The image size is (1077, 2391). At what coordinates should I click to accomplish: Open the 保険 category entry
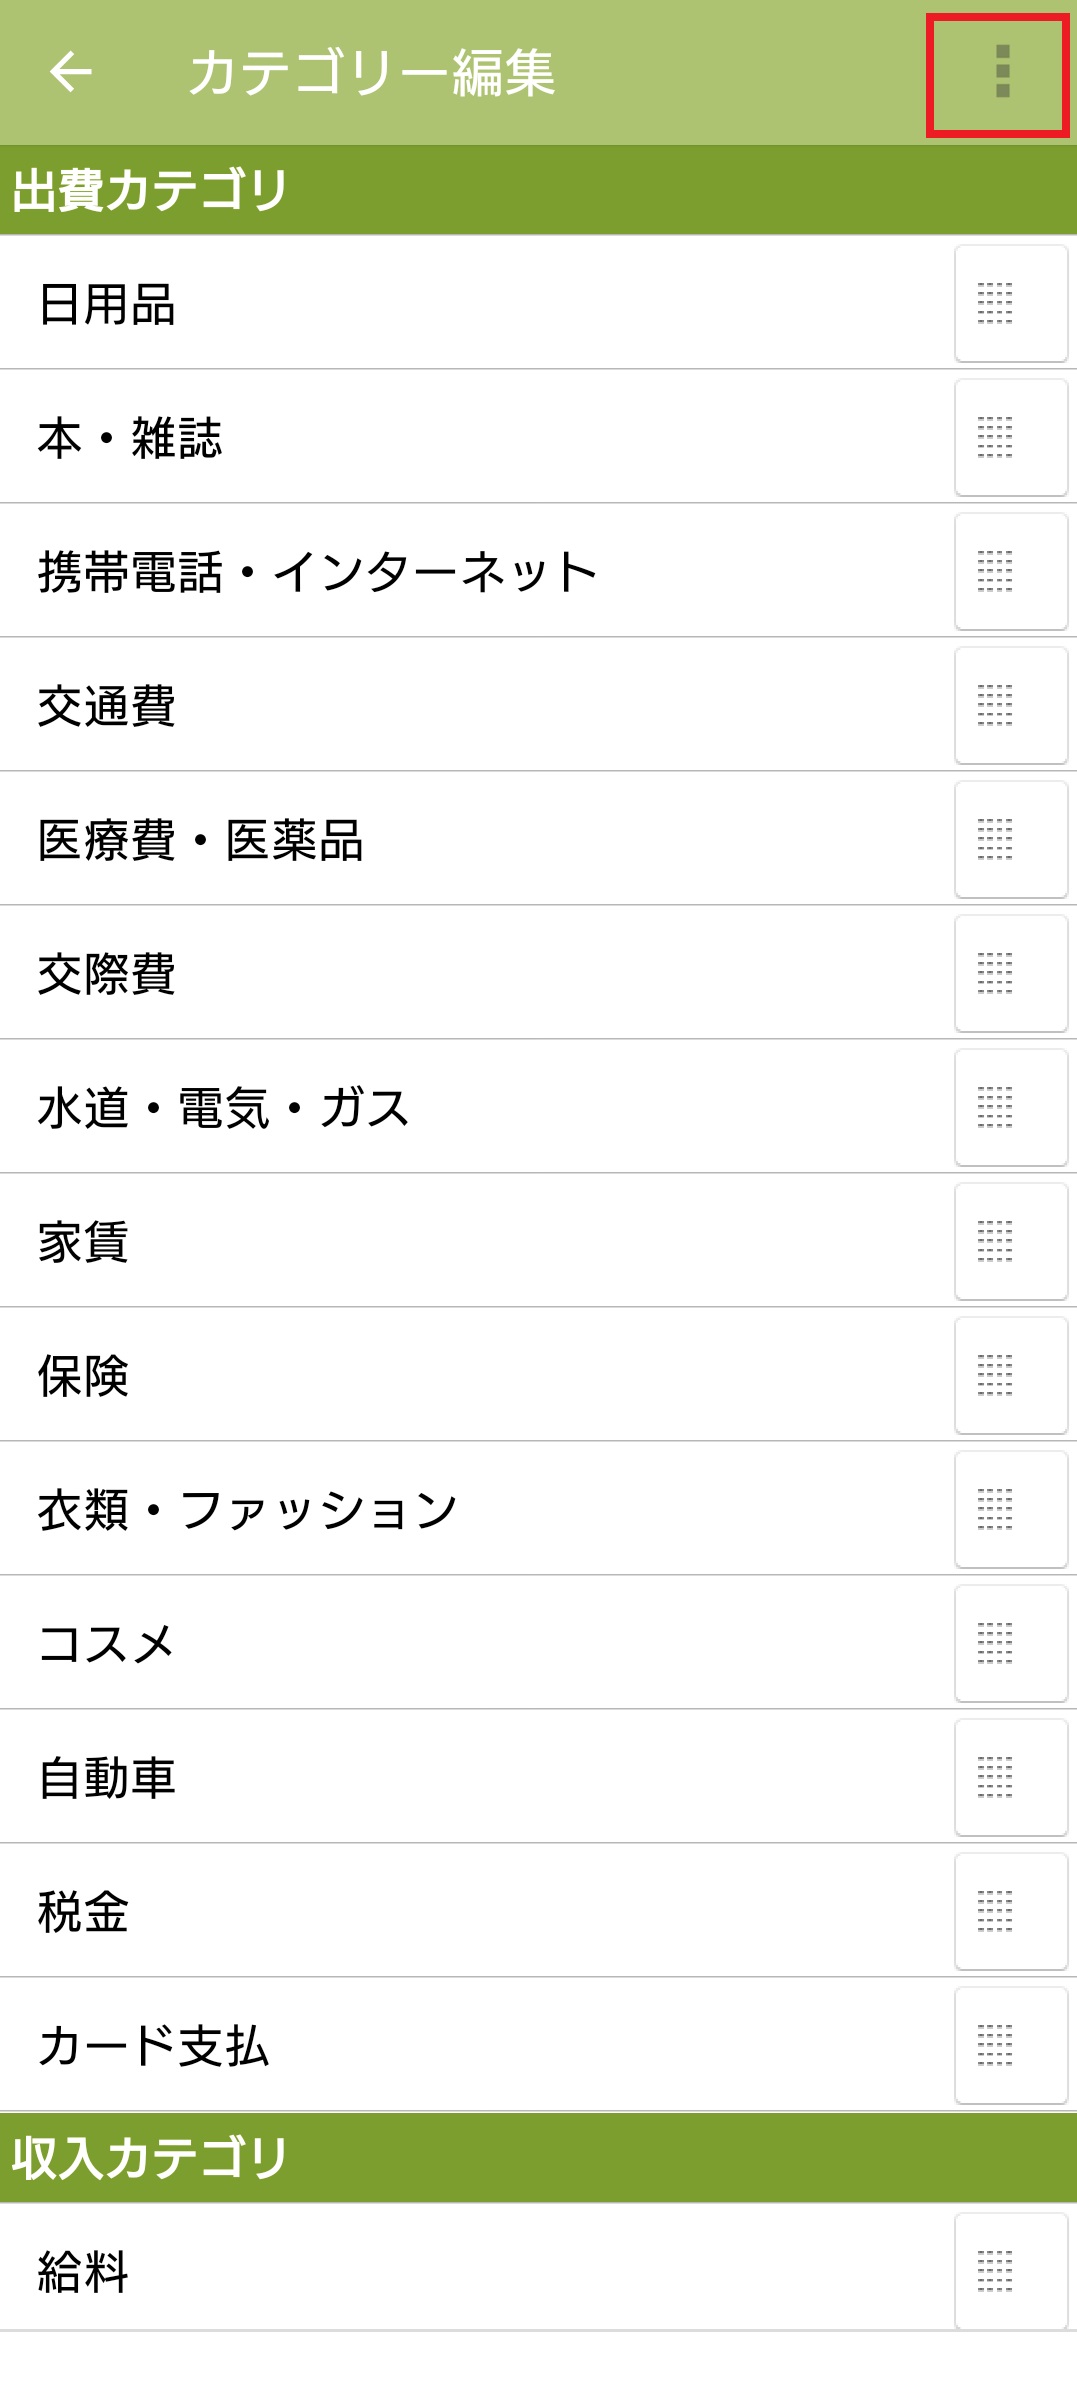click(x=84, y=1376)
